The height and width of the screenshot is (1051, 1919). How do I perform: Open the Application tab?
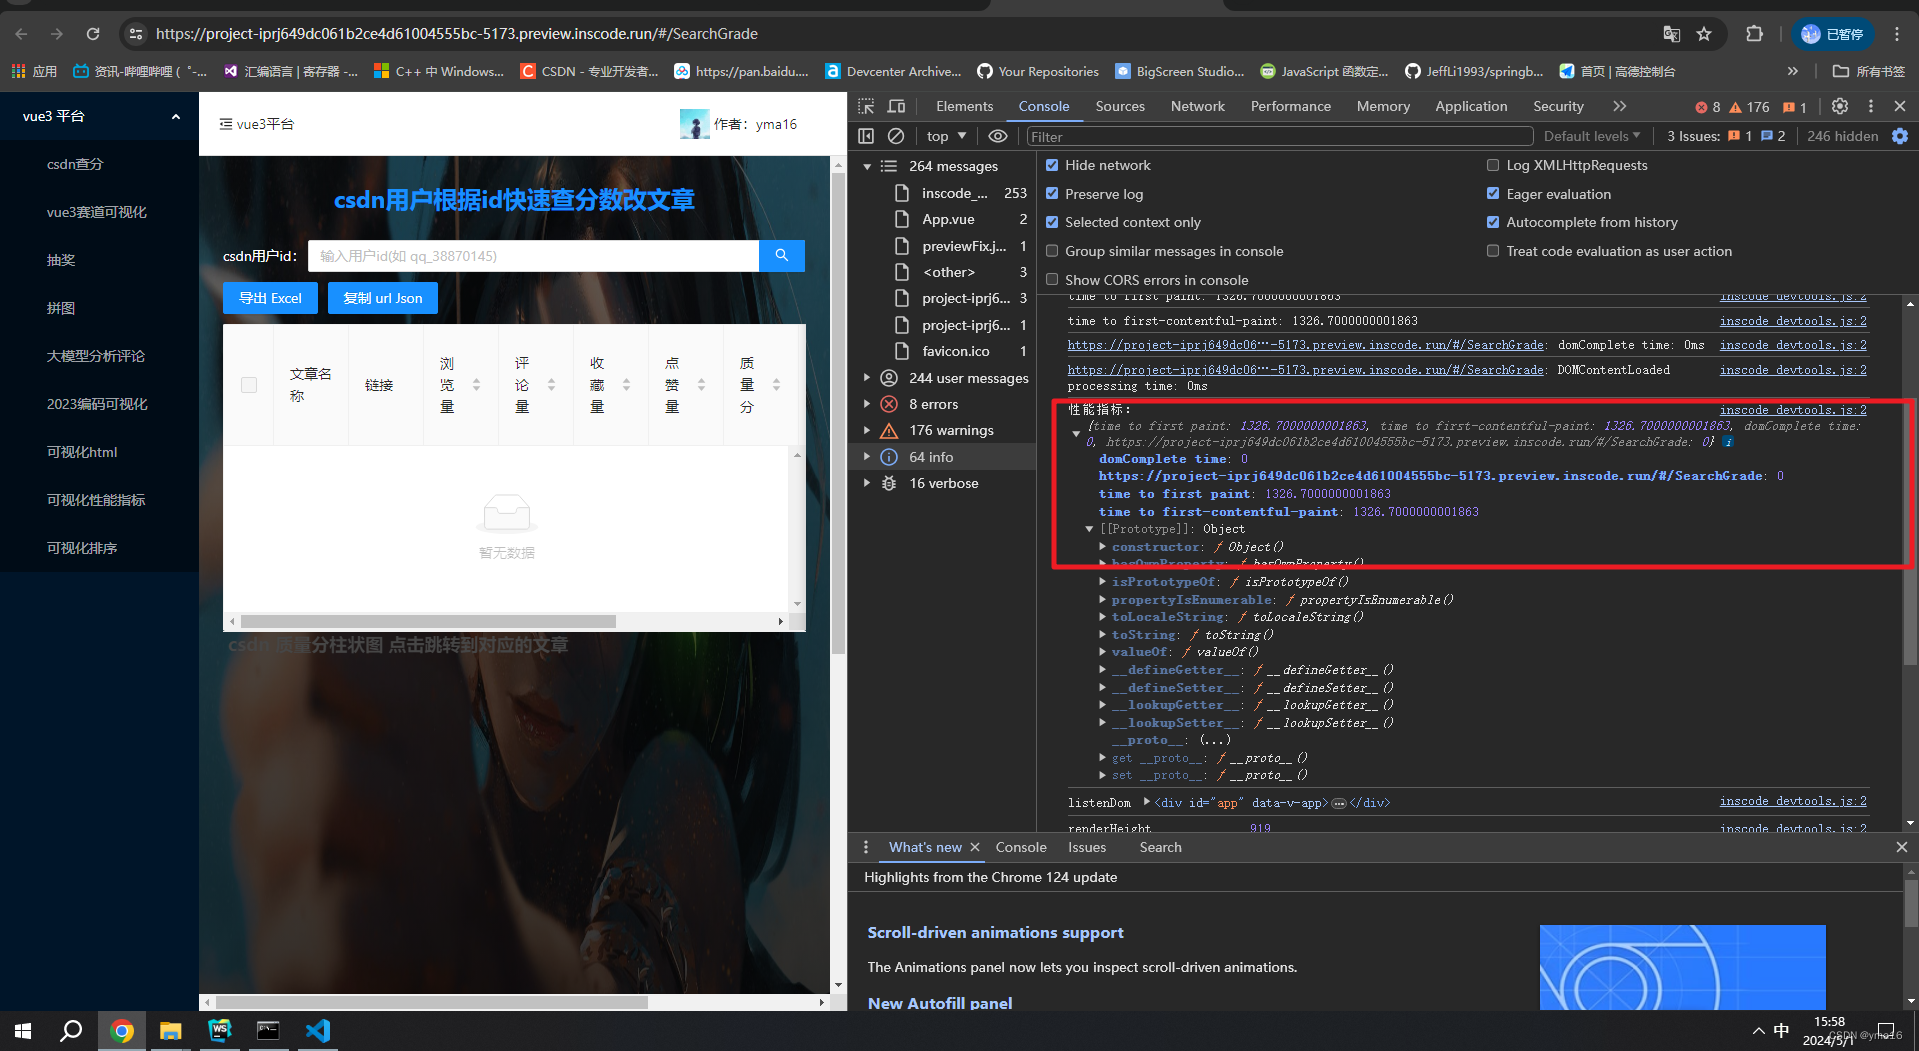[x=1471, y=106]
